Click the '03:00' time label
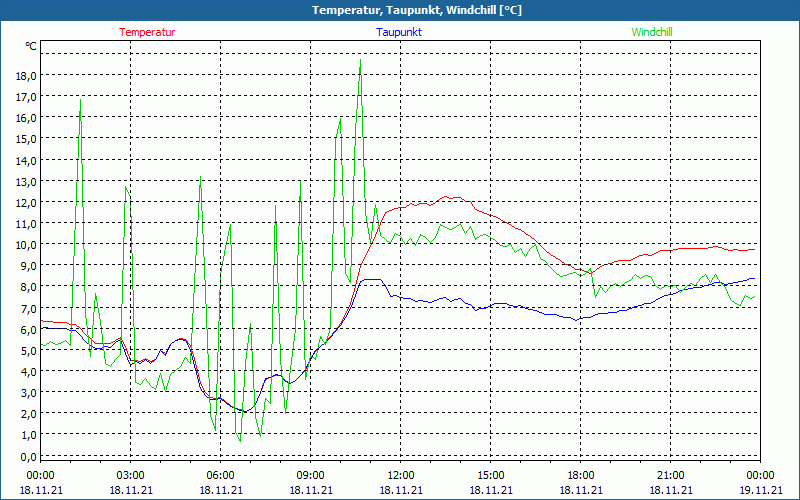 coord(131,476)
